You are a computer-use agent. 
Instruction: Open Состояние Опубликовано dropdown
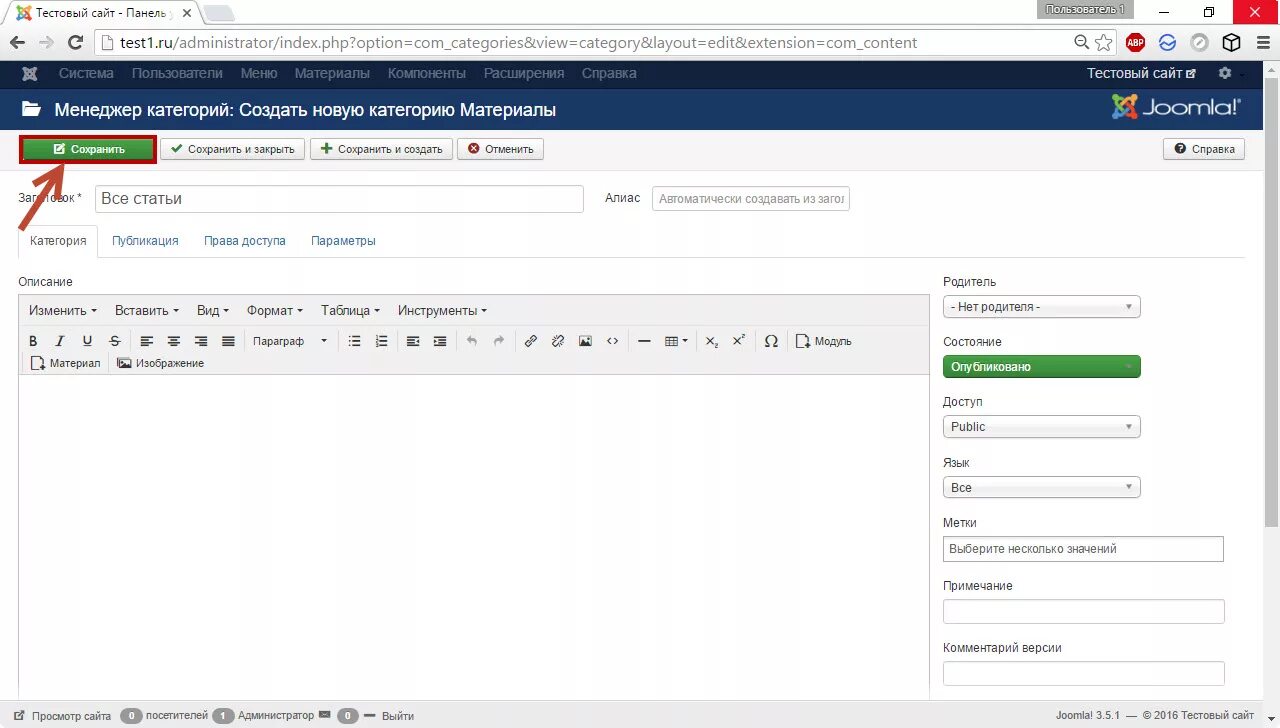coord(1041,367)
